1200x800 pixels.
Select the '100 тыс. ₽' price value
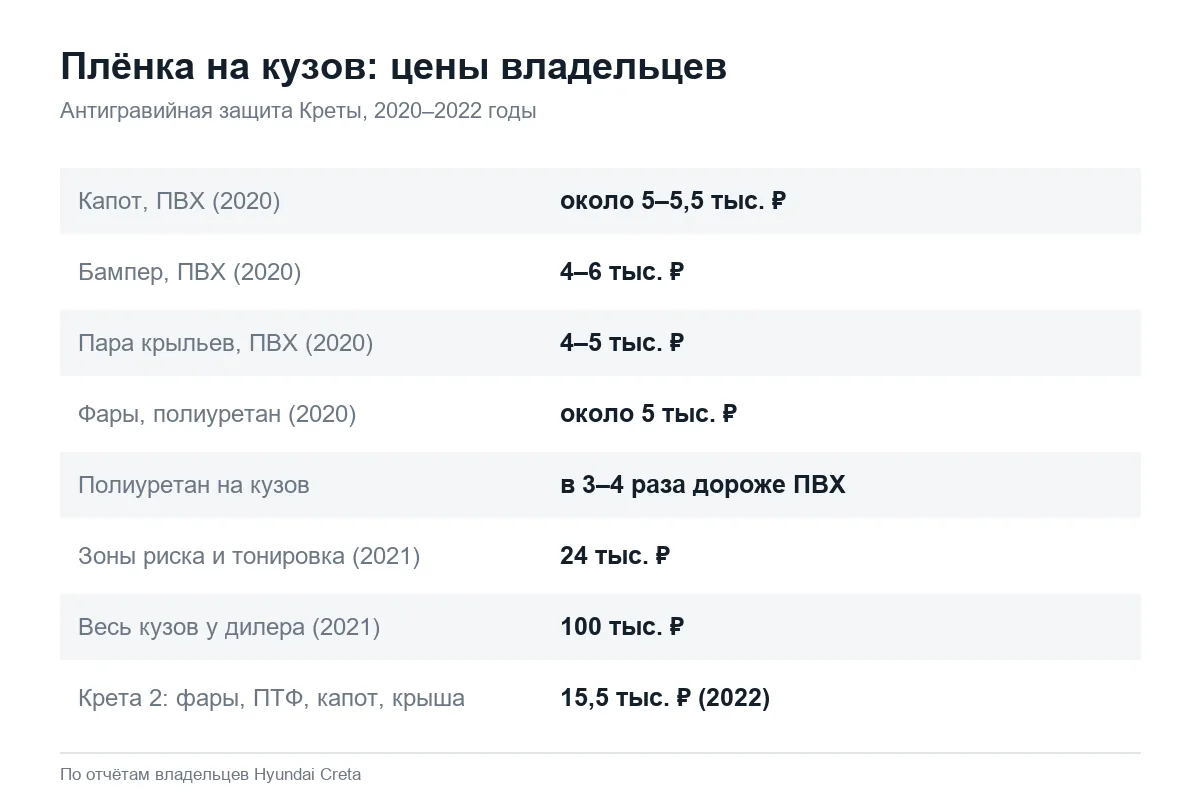622,627
